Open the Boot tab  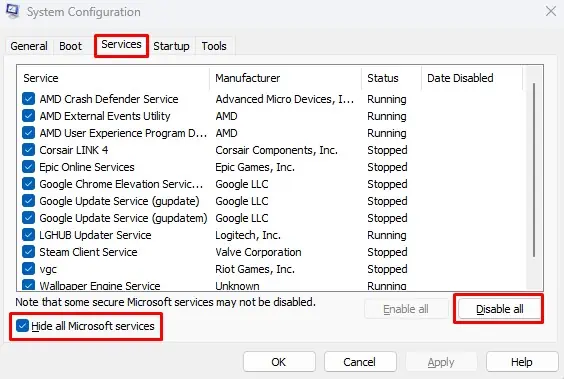point(70,46)
